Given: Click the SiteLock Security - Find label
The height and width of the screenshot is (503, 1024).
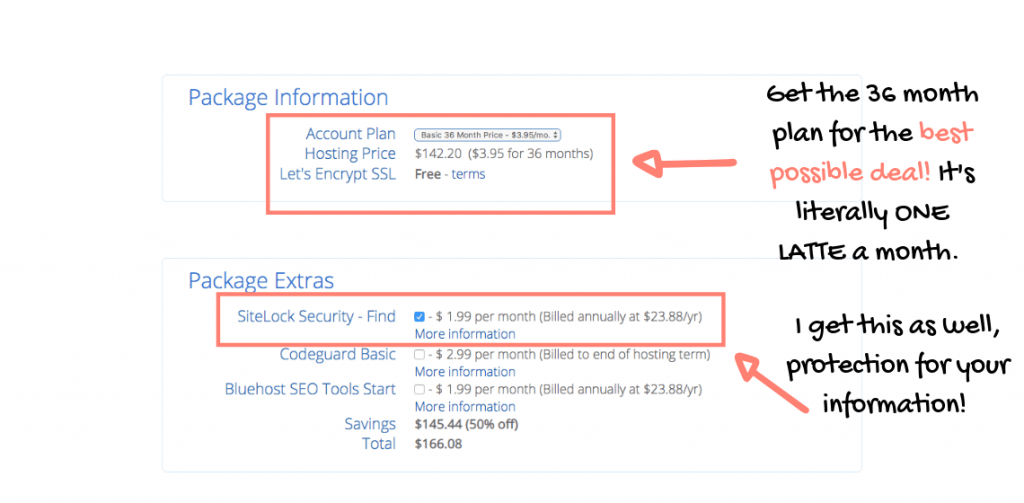Looking at the screenshot, I should coord(317,317).
